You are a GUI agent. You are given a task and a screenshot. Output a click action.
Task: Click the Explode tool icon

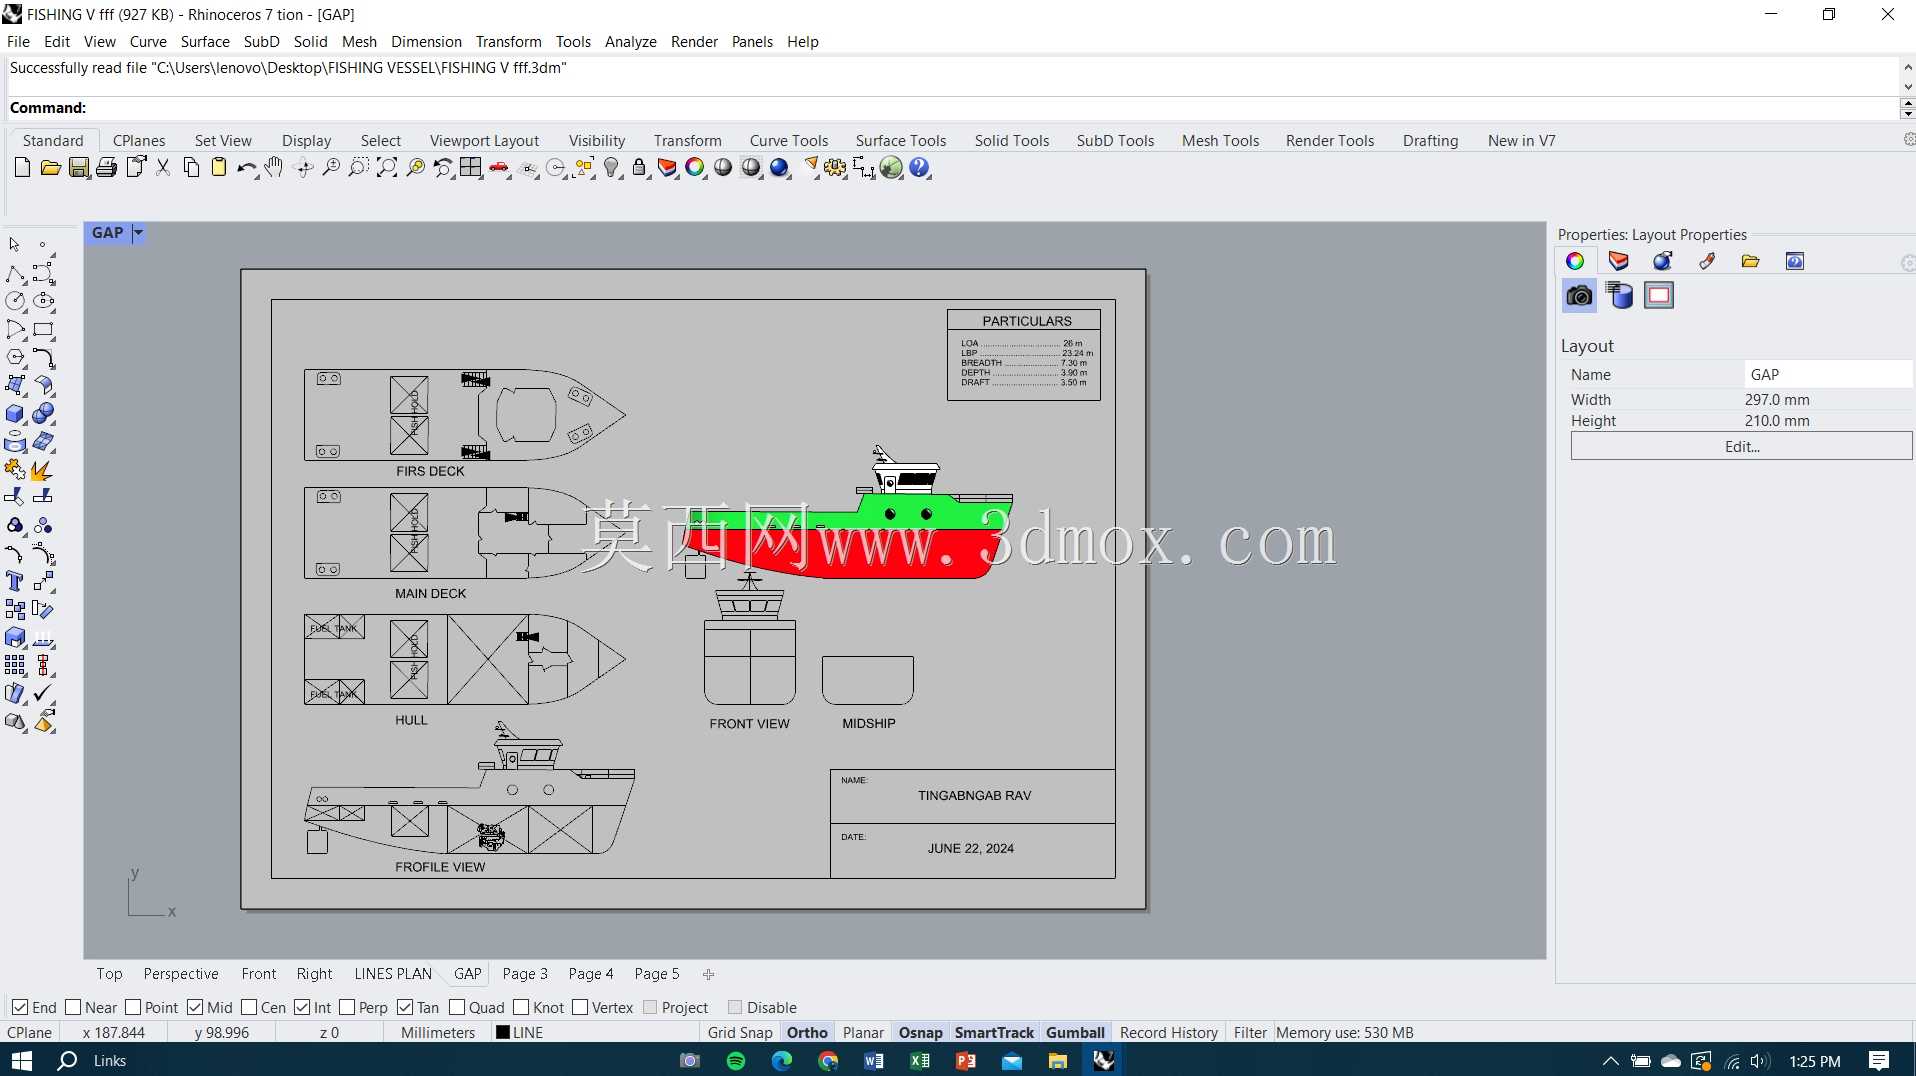(x=43, y=470)
